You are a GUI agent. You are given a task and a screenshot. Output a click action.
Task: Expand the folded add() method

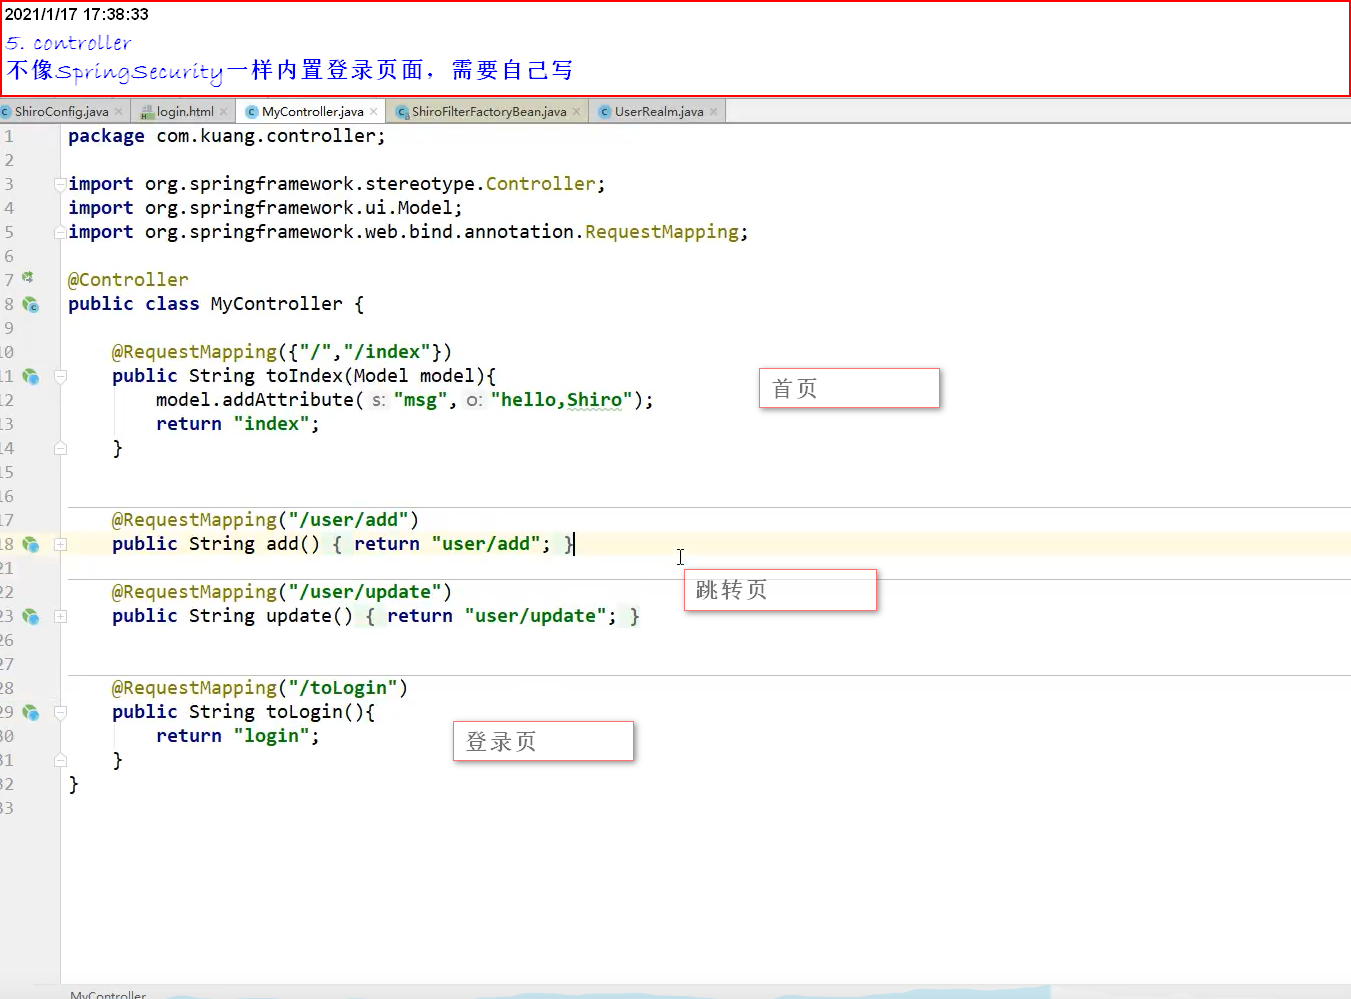pos(60,545)
